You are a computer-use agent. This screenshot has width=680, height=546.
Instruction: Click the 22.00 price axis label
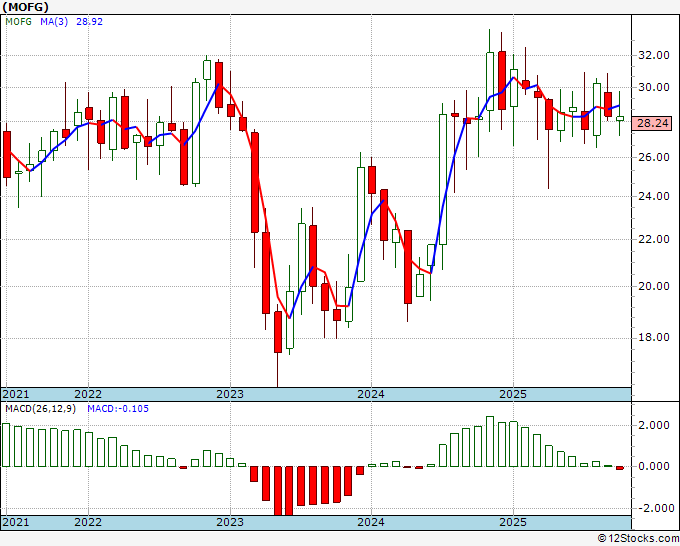click(x=653, y=239)
